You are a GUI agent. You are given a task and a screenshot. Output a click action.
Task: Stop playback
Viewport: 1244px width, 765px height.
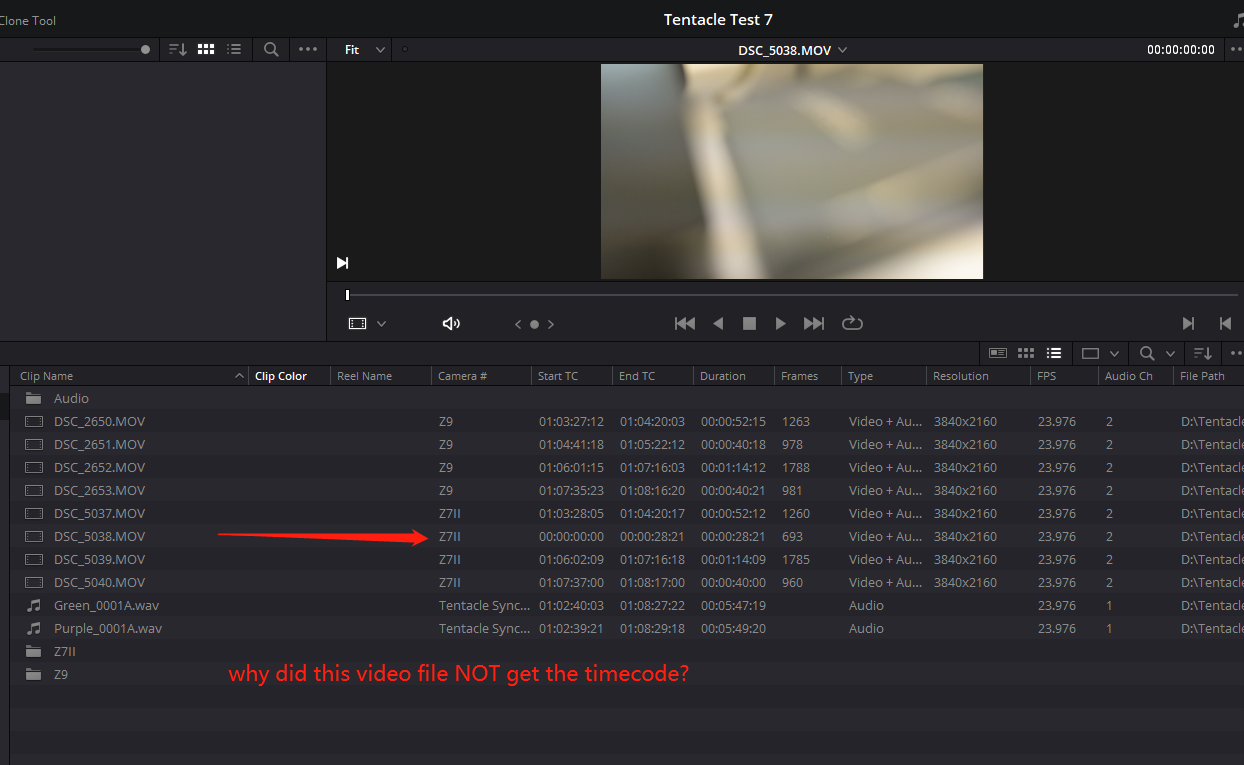point(749,323)
